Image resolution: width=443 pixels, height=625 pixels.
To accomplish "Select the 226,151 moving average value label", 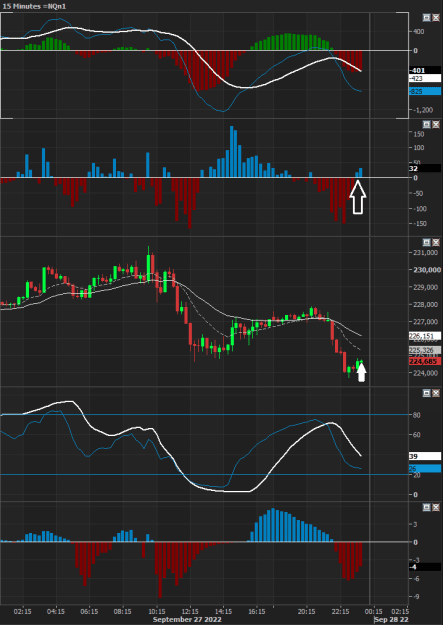I will click(x=425, y=336).
